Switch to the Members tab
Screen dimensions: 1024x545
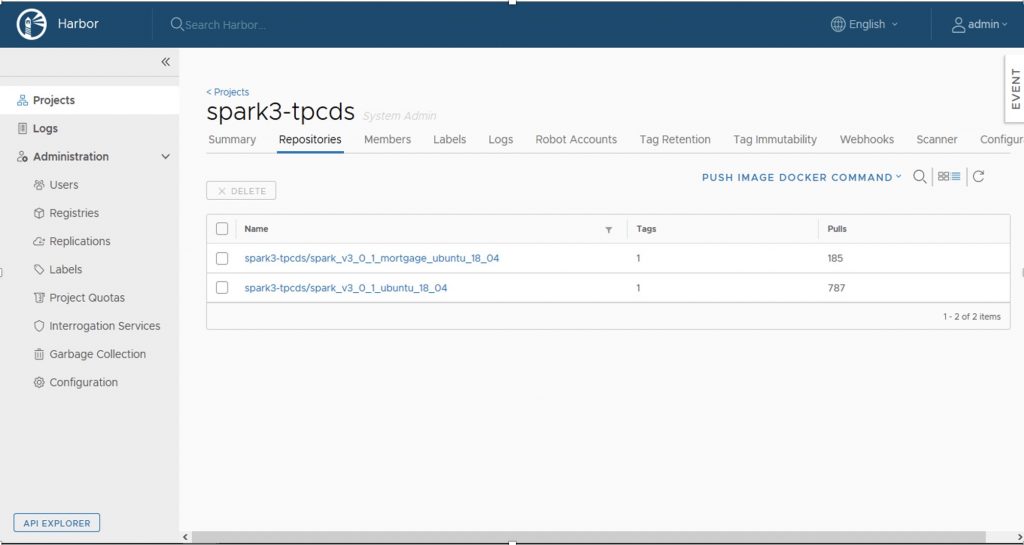(387, 140)
